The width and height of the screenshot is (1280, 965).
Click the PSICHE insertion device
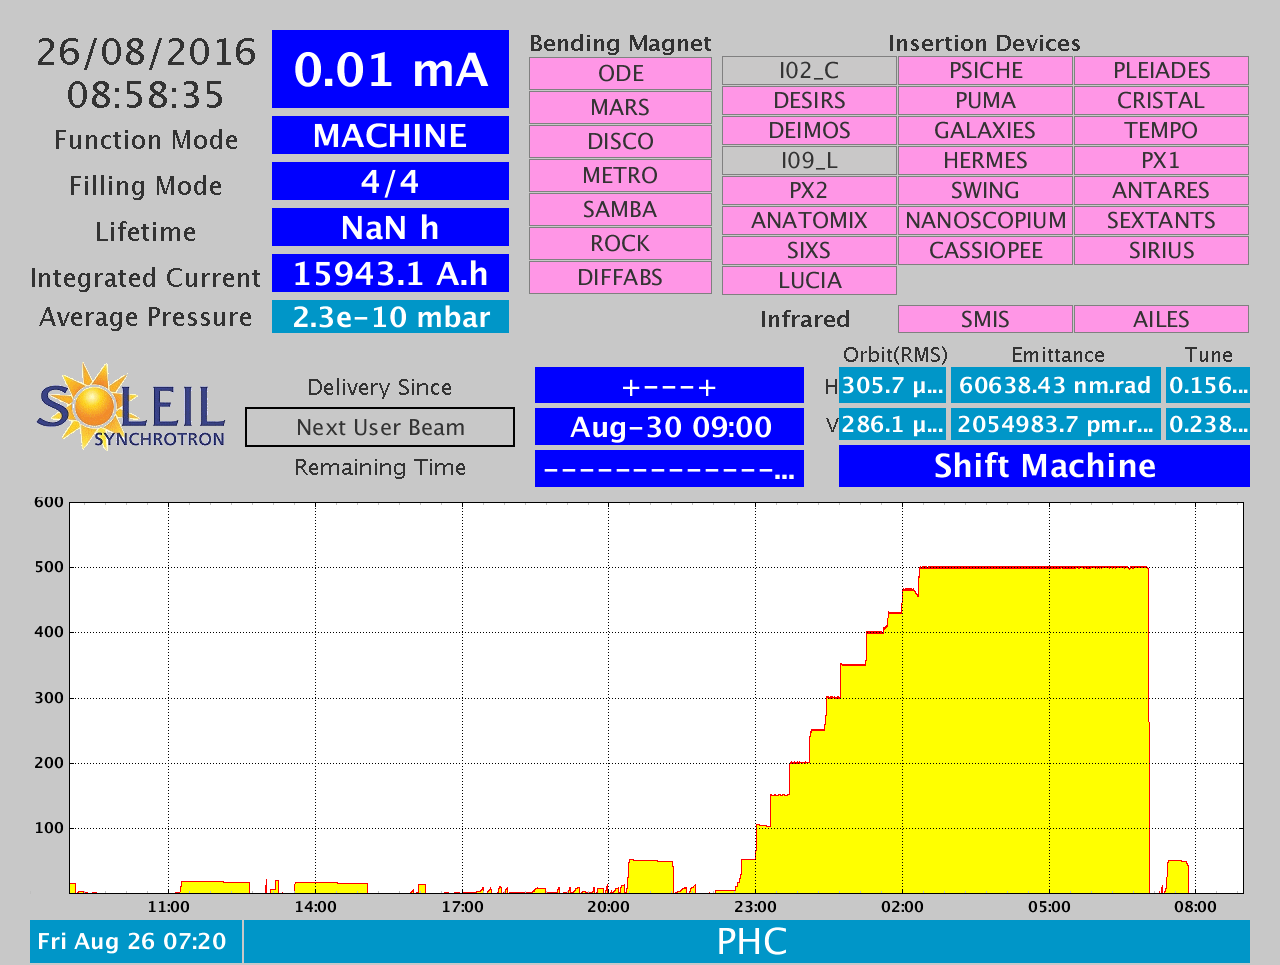point(985,71)
